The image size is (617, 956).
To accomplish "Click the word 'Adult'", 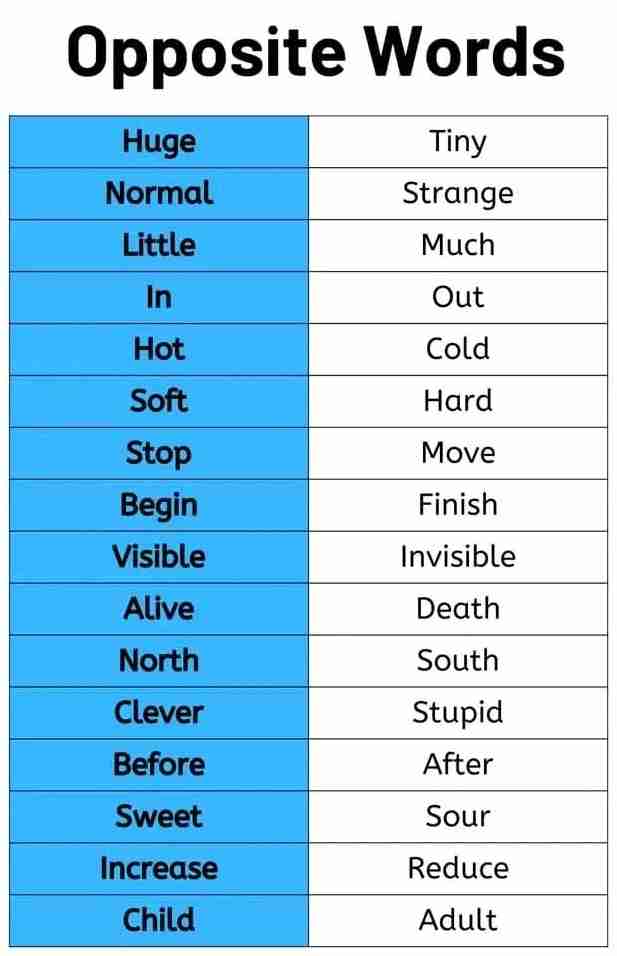I will coord(458,920).
